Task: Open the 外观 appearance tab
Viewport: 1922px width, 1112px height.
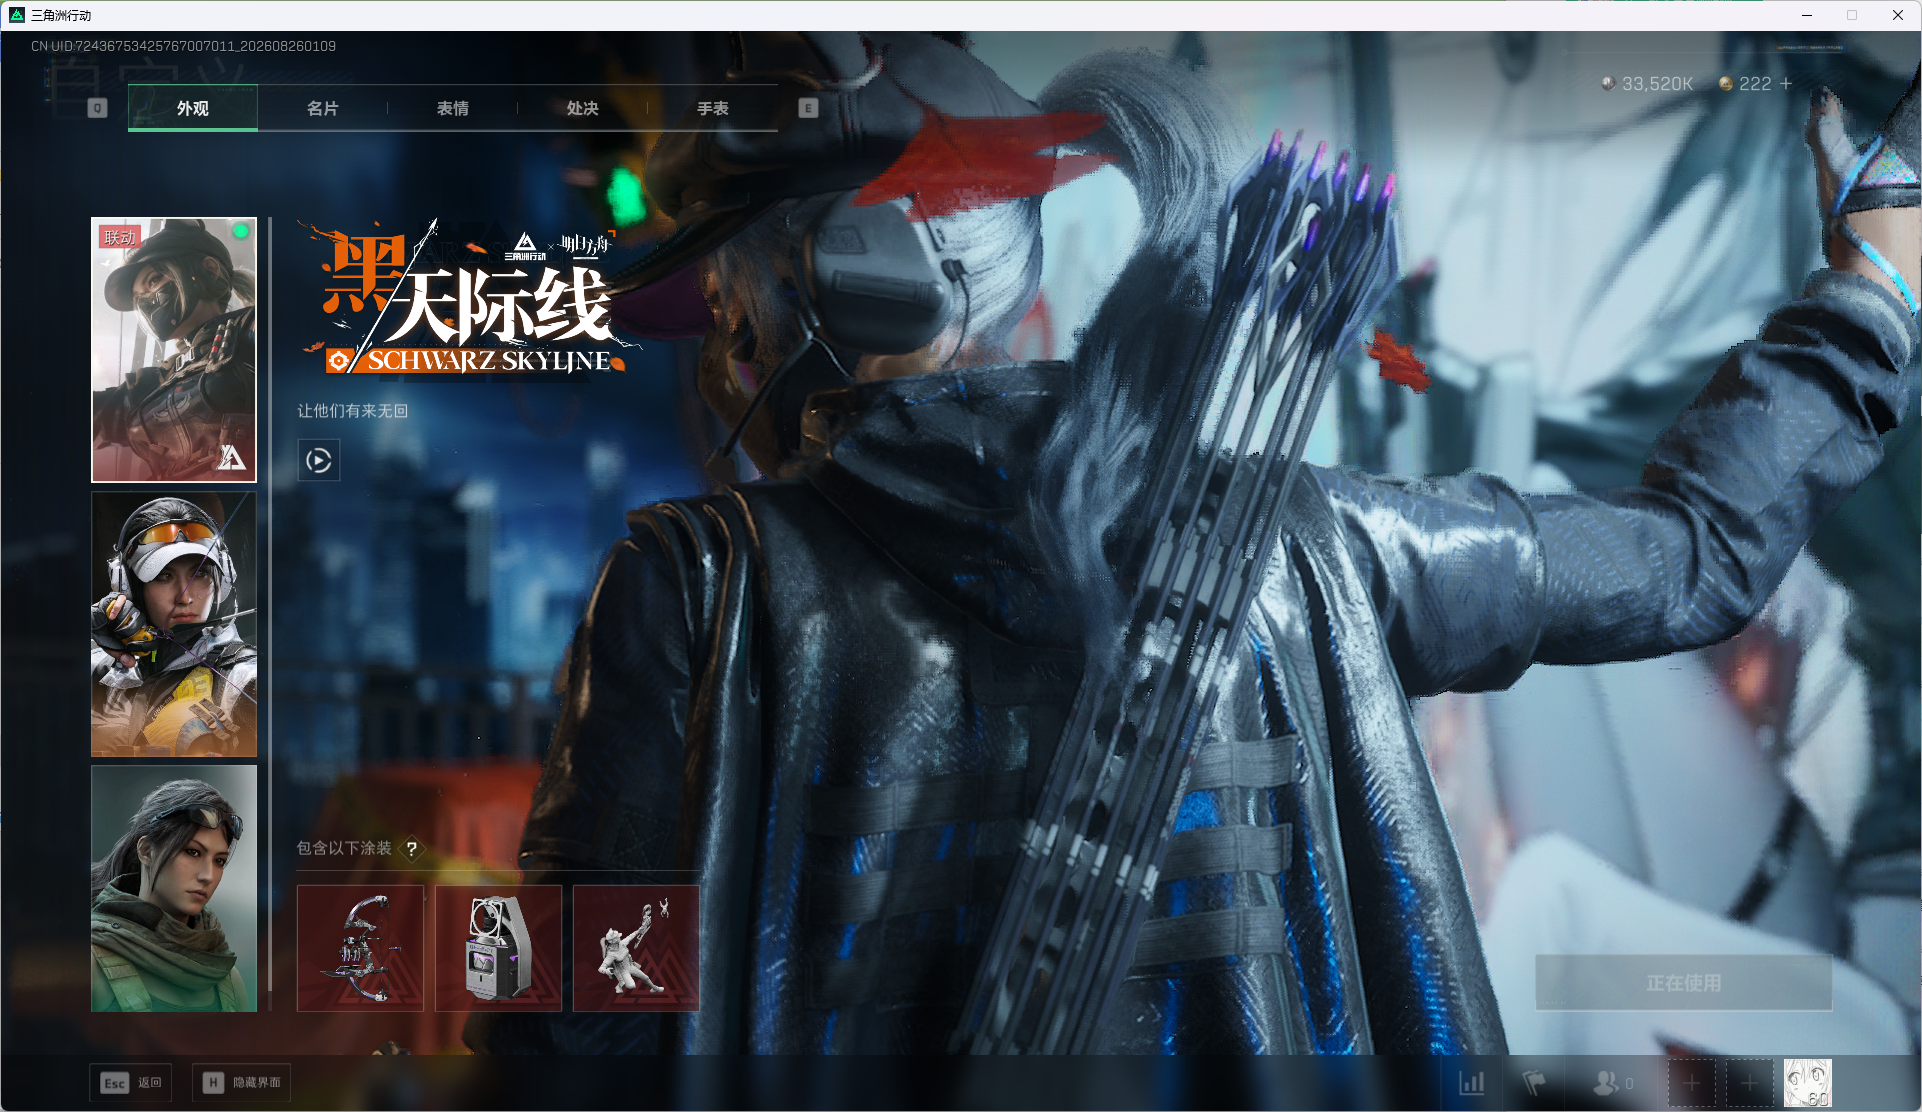Action: coord(193,108)
